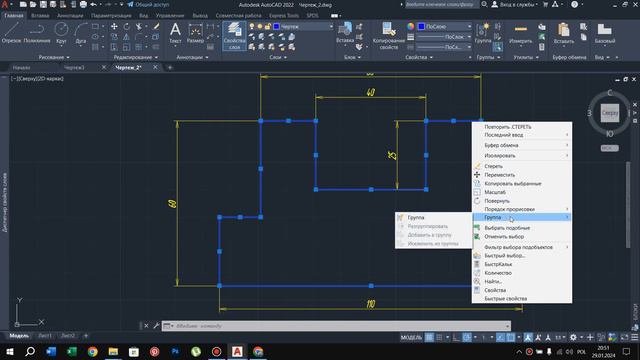This screenshot has width=640, height=360.
Task: Click the Undo arrow icon
Action: (x=93, y=4)
